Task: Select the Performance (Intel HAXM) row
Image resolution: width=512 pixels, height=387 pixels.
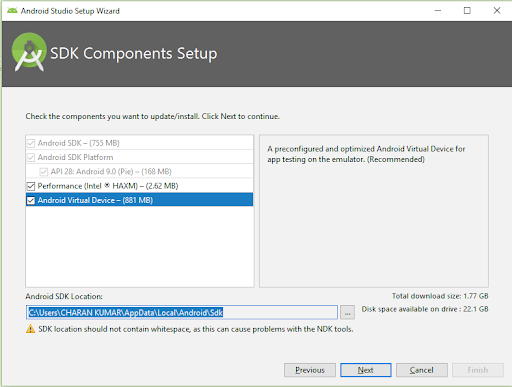Action: (139, 186)
